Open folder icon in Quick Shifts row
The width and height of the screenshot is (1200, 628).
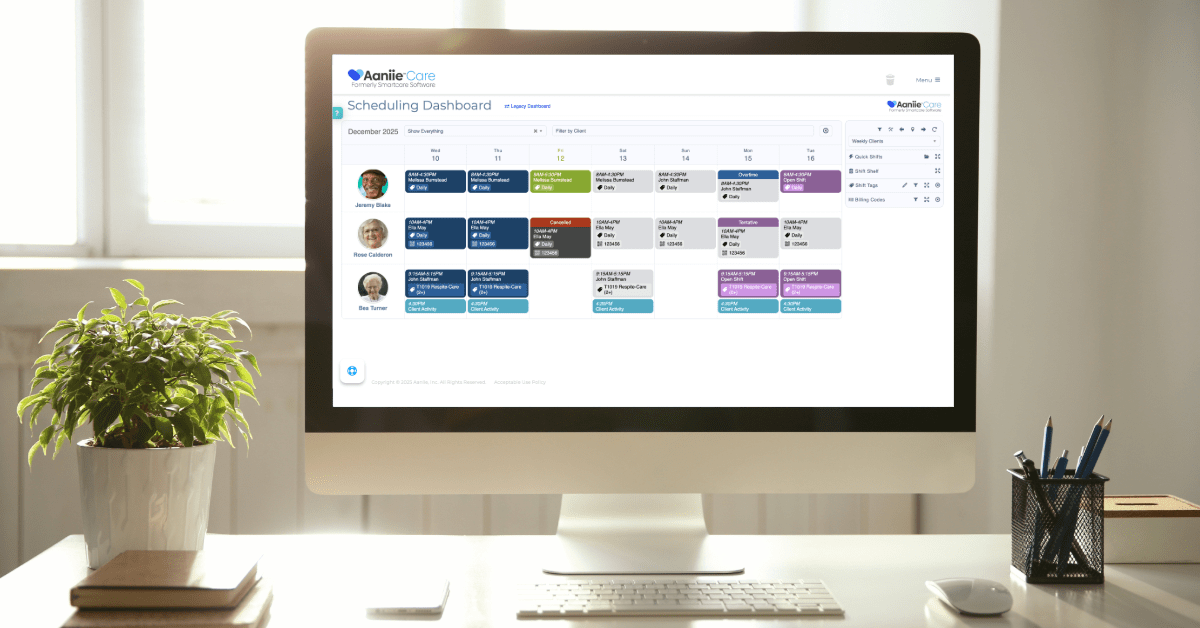pos(926,157)
